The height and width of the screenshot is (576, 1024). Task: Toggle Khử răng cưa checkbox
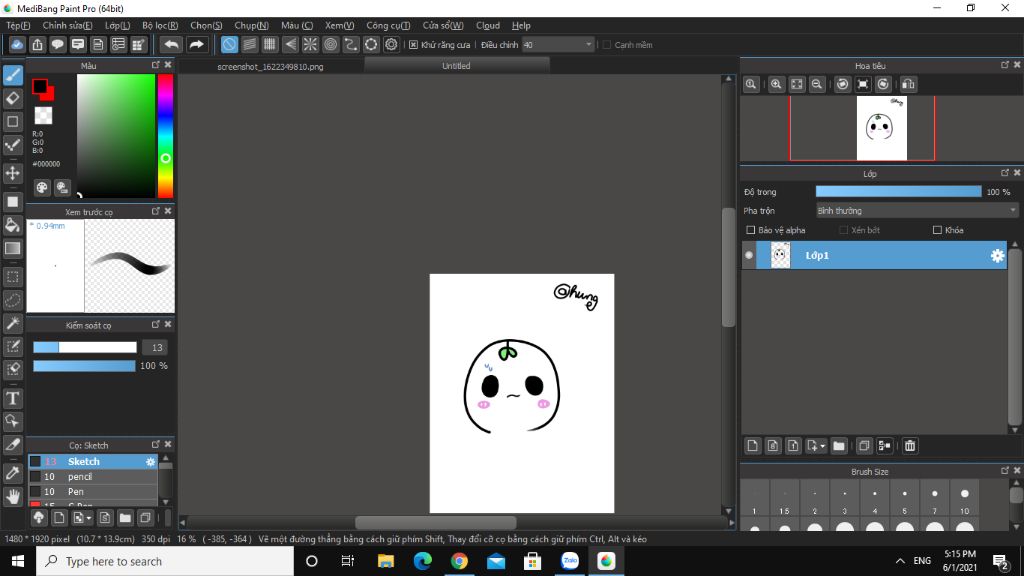413,45
